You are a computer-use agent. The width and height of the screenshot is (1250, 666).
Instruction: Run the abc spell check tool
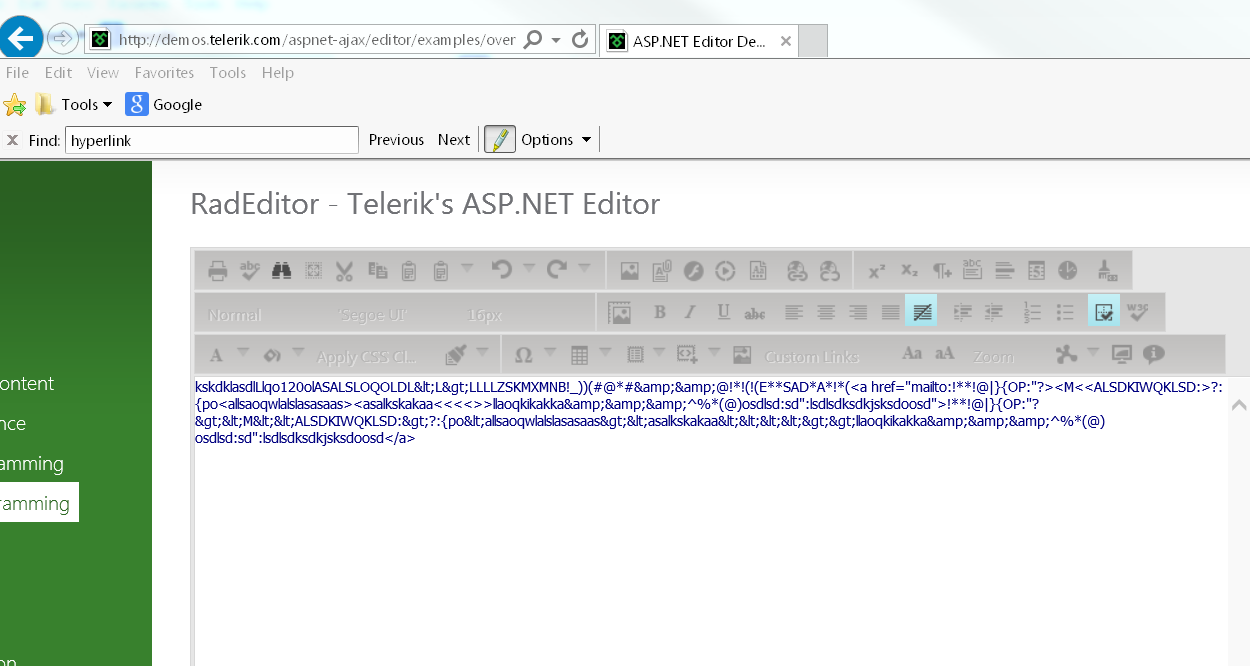[x=250, y=270]
